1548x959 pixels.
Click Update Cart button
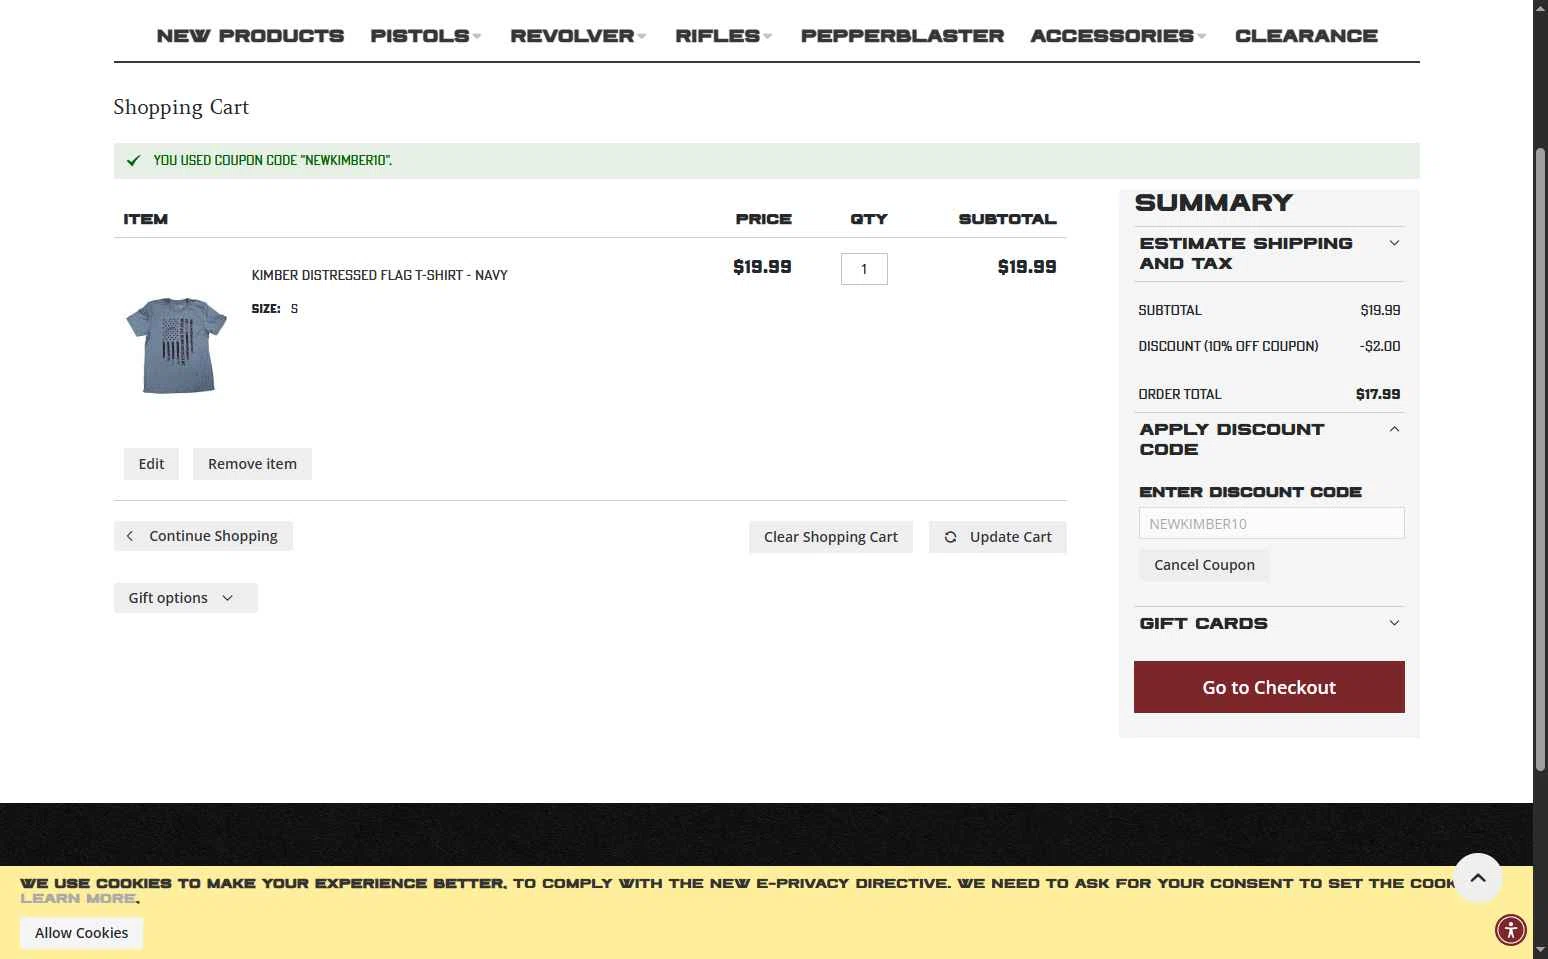pyautogui.click(x=997, y=537)
